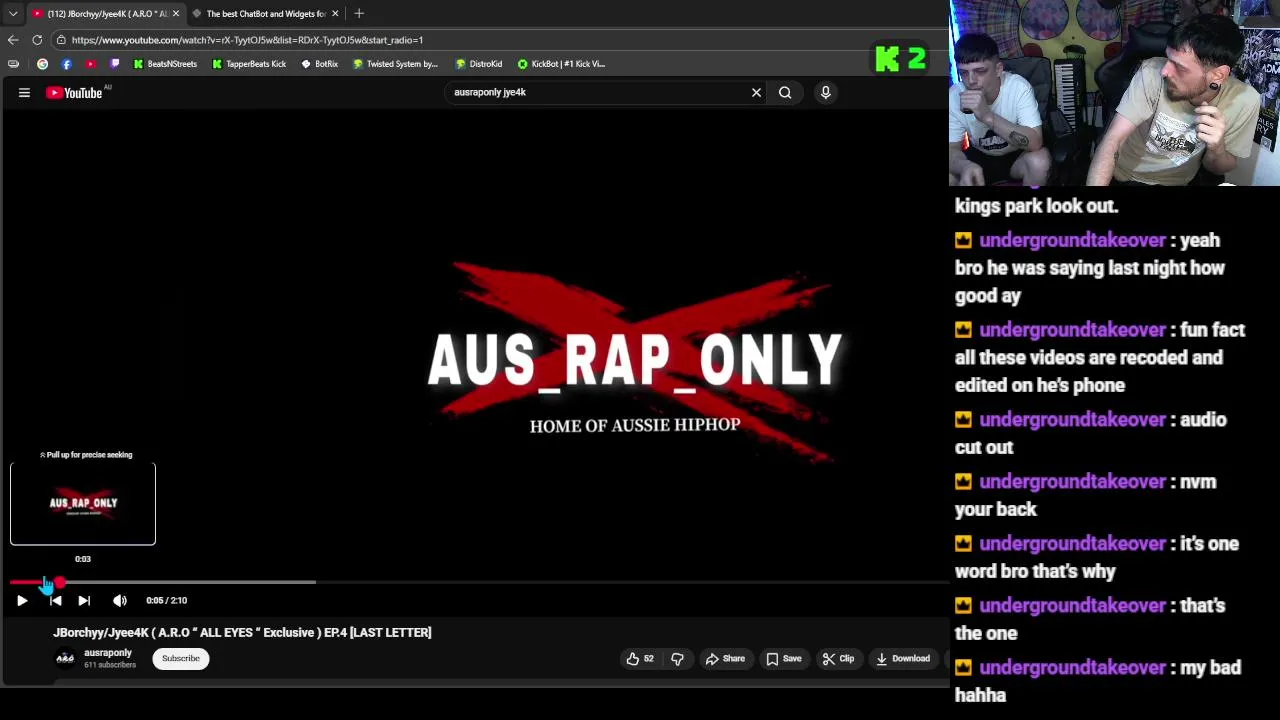
Task: Click the 0:05 / 2:10 time display
Action: click(x=166, y=600)
